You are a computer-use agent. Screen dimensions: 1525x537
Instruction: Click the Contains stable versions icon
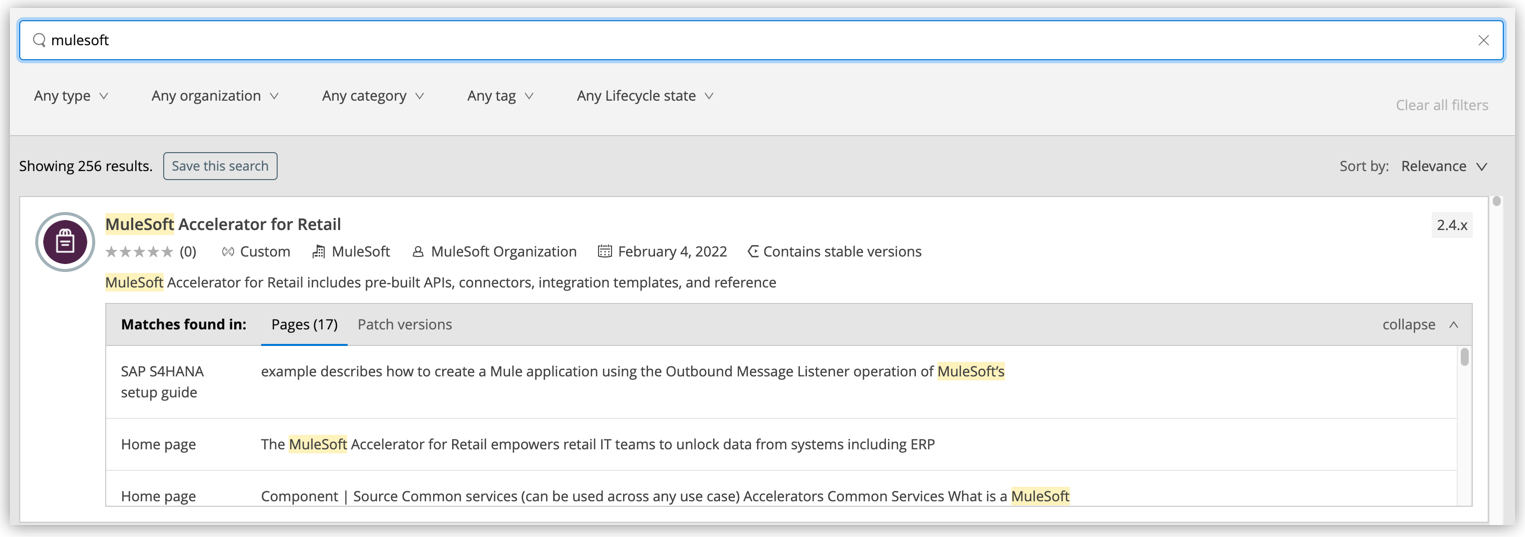[x=753, y=252]
